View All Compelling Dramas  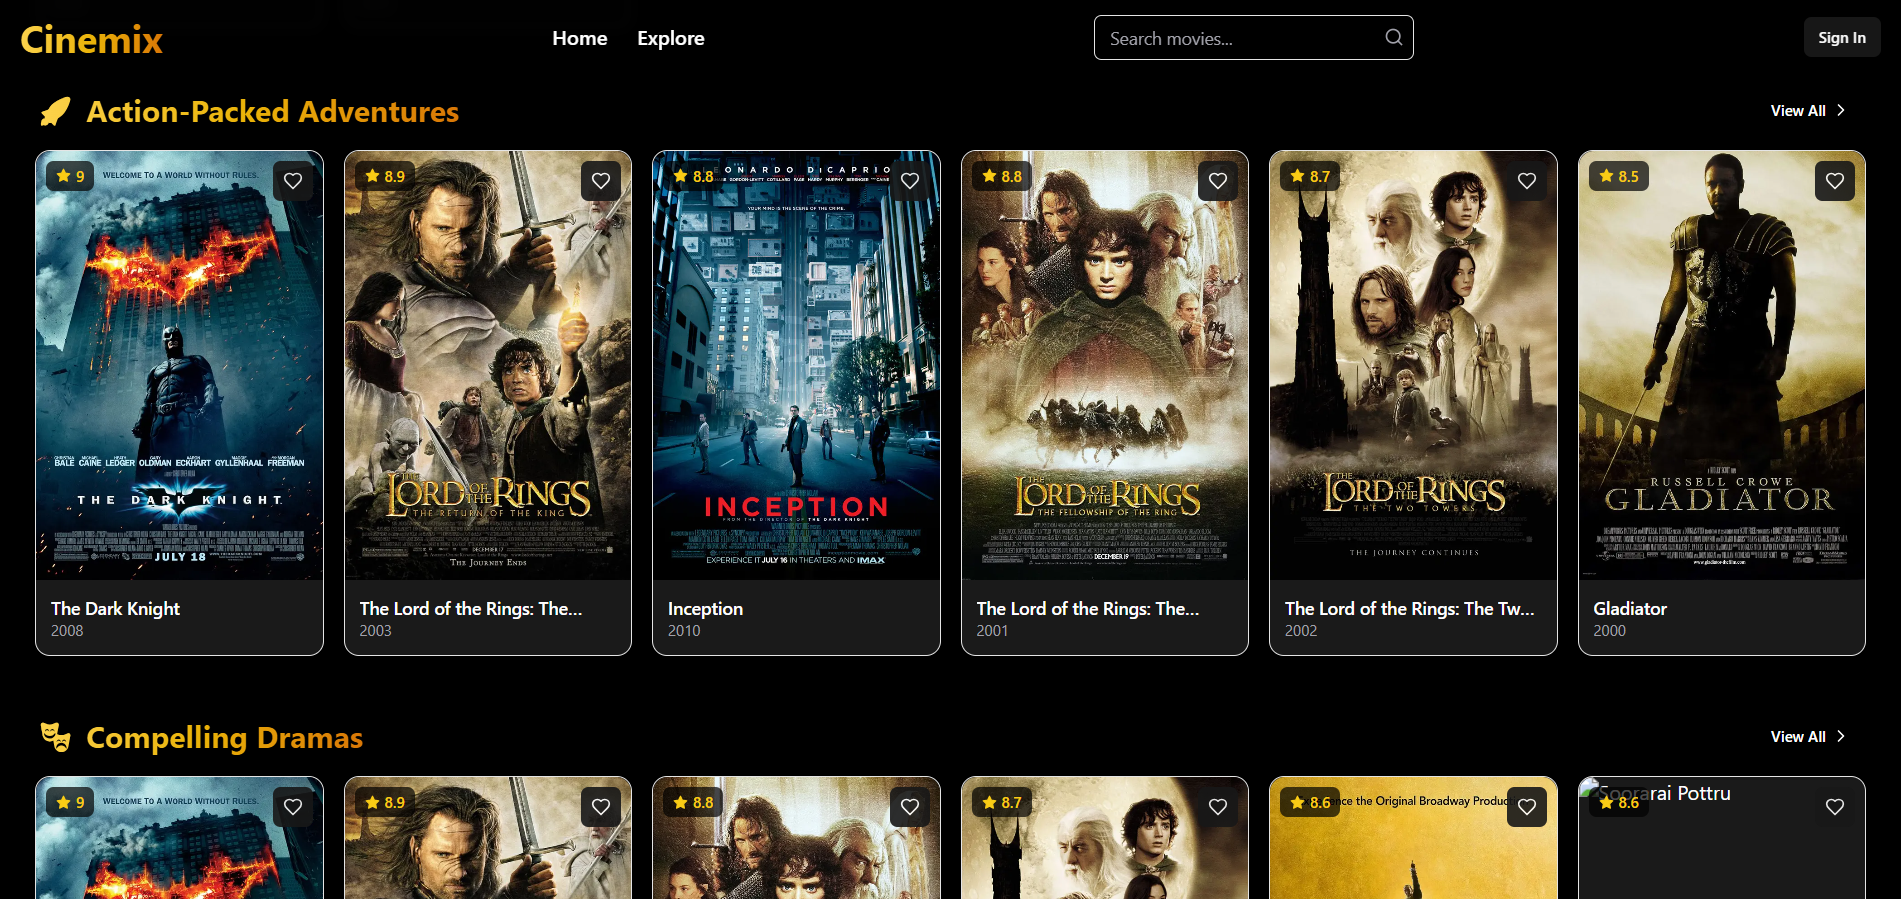pyautogui.click(x=1808, y=737)
